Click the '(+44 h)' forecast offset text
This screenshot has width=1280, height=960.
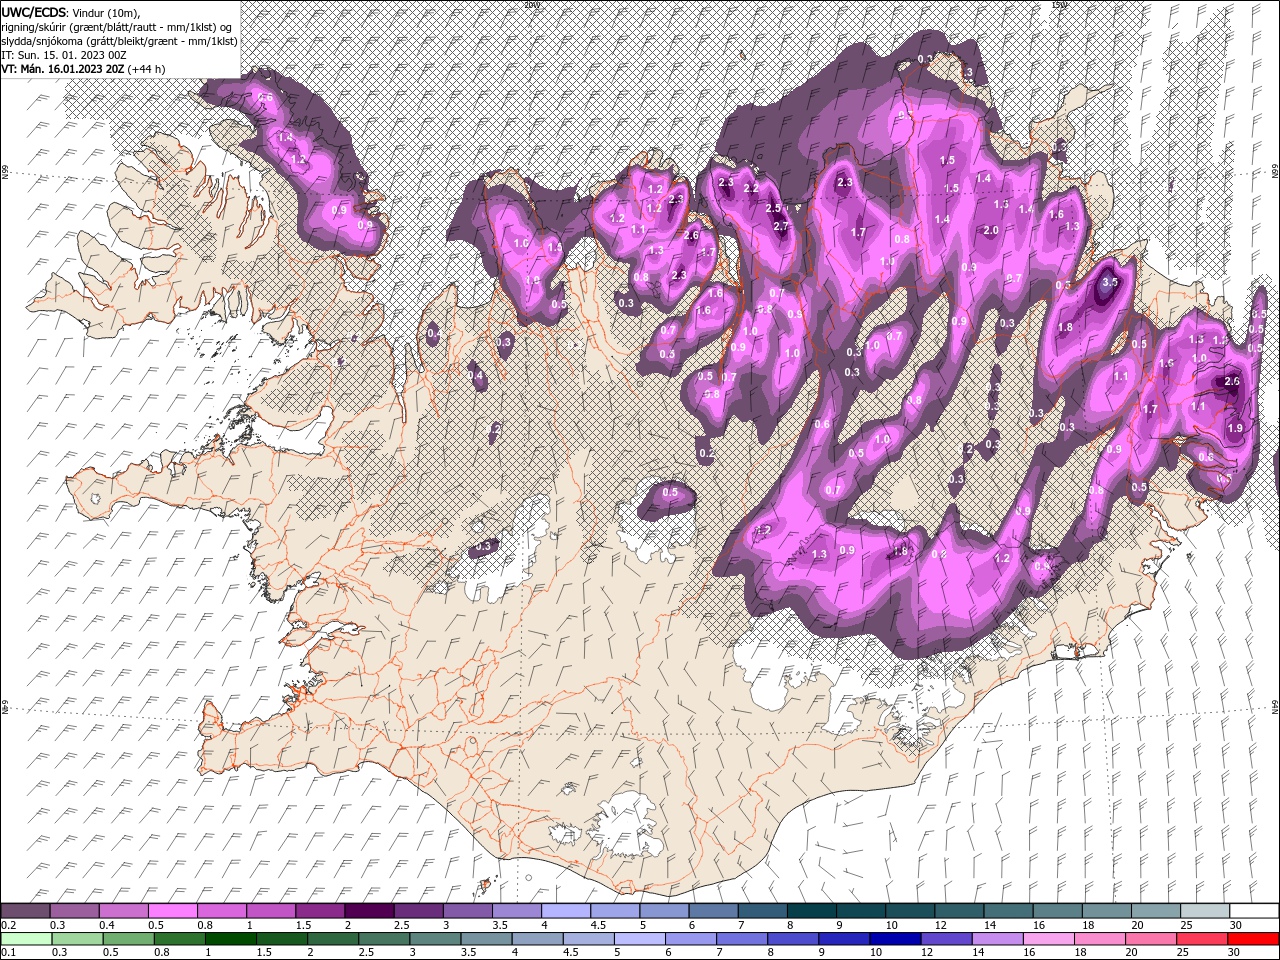coord(146,69)
